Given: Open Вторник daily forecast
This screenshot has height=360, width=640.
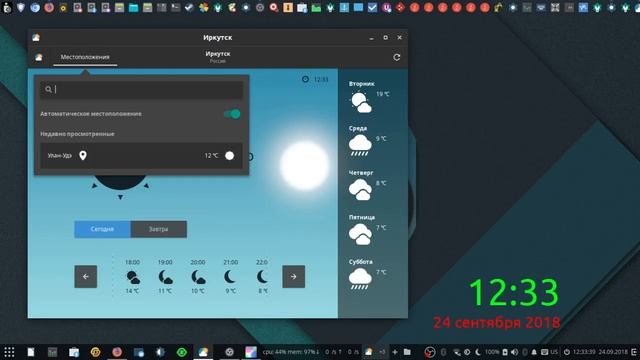Looking at the screenshot, I should click(369, 97).
